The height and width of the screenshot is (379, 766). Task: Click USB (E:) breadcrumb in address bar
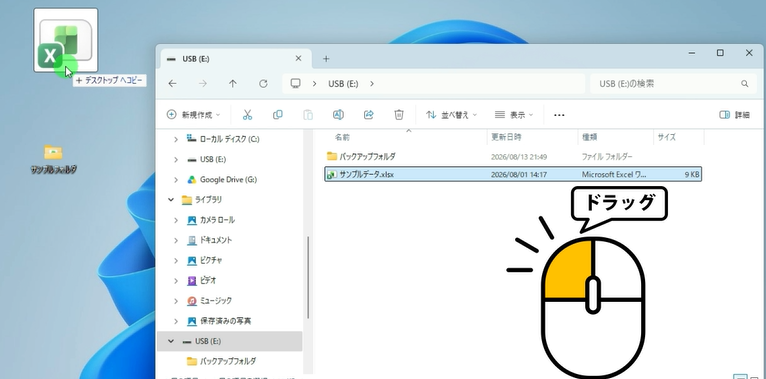point(343,84)
